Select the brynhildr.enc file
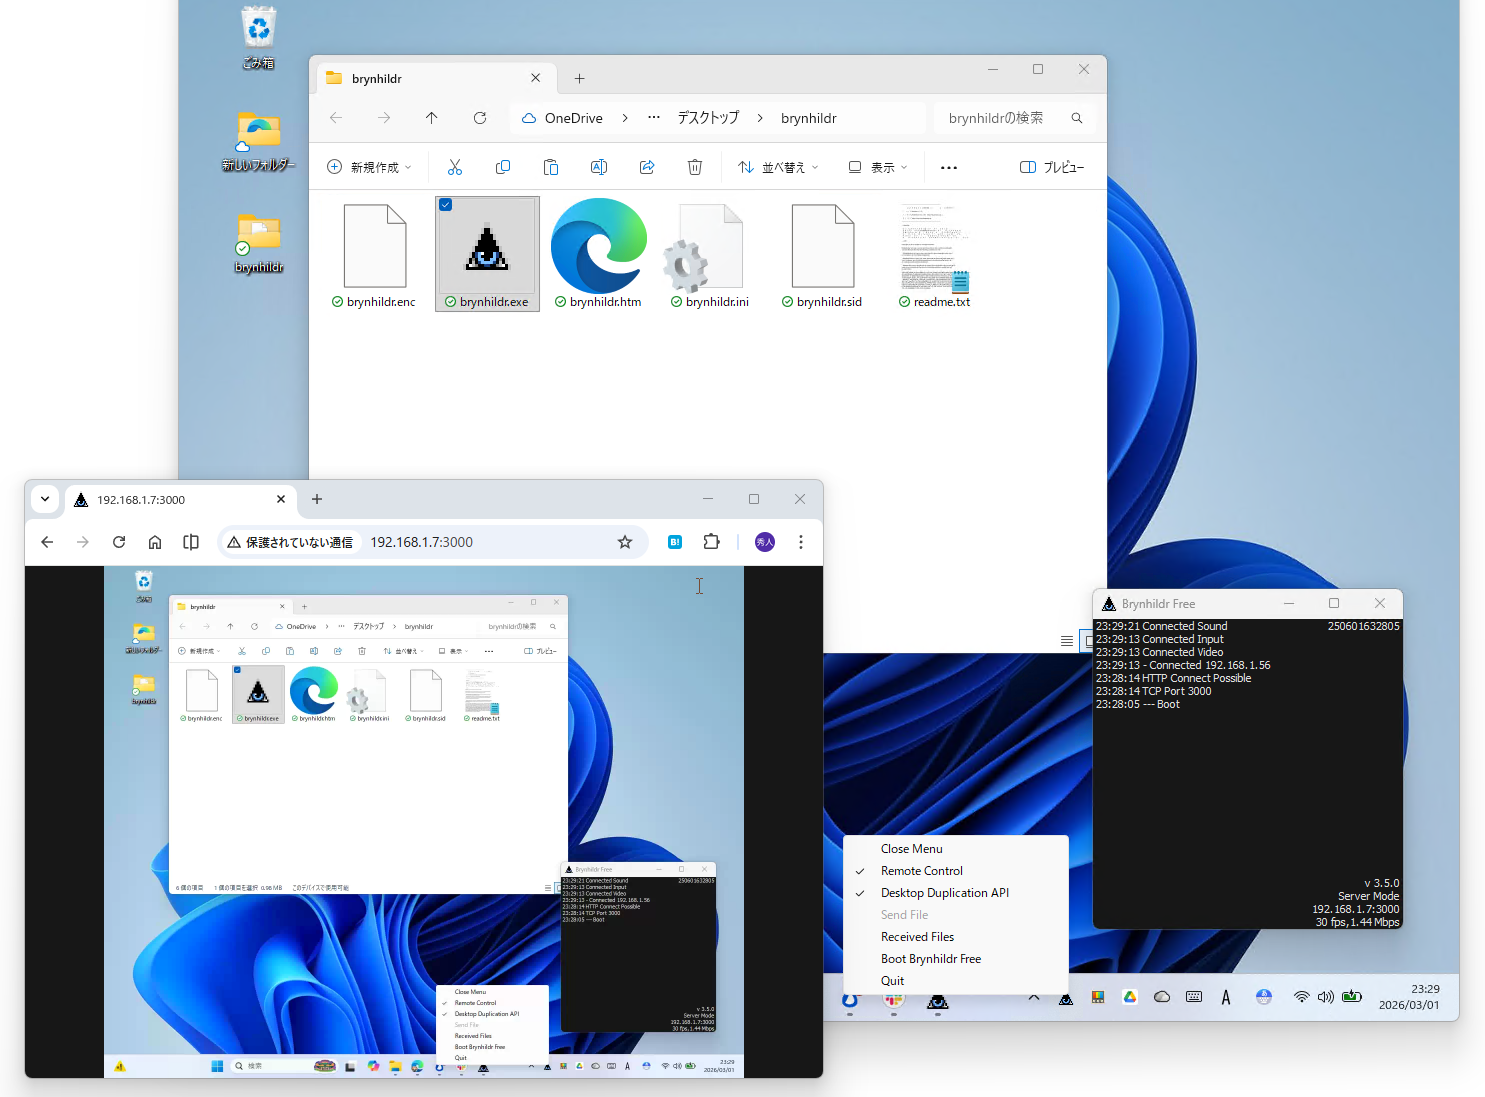Screen dimensions: 1485x1097 tap(375, 255)
